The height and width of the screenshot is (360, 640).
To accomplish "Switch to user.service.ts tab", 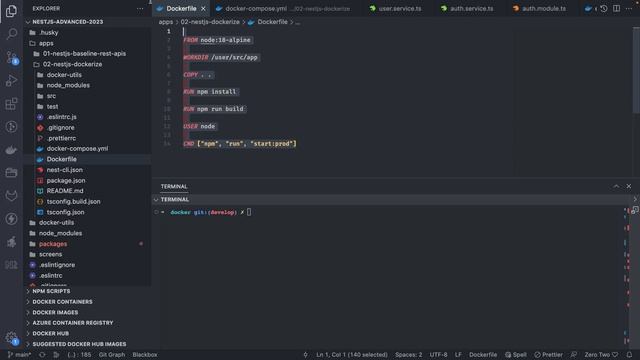I will tap(400, 9).
